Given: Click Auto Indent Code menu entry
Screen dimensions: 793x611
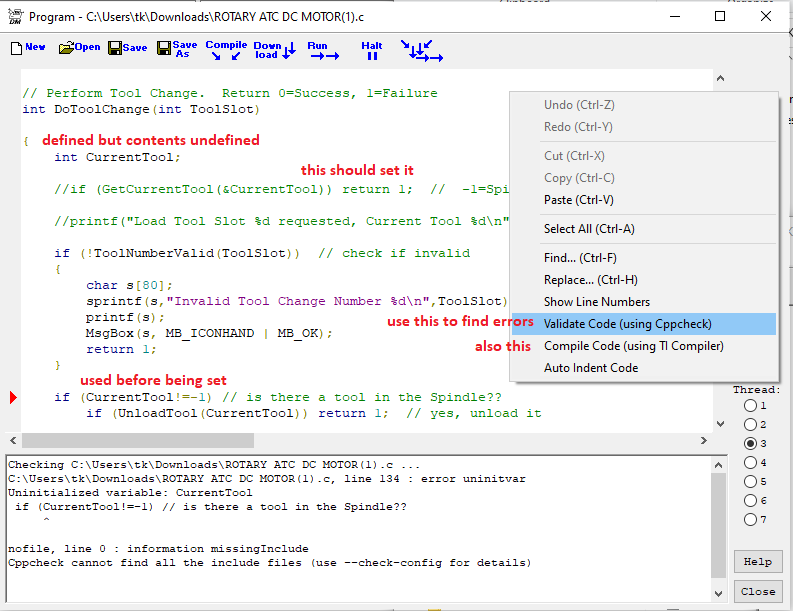Looking at the screenshot, I should click(x=590, y=368).
